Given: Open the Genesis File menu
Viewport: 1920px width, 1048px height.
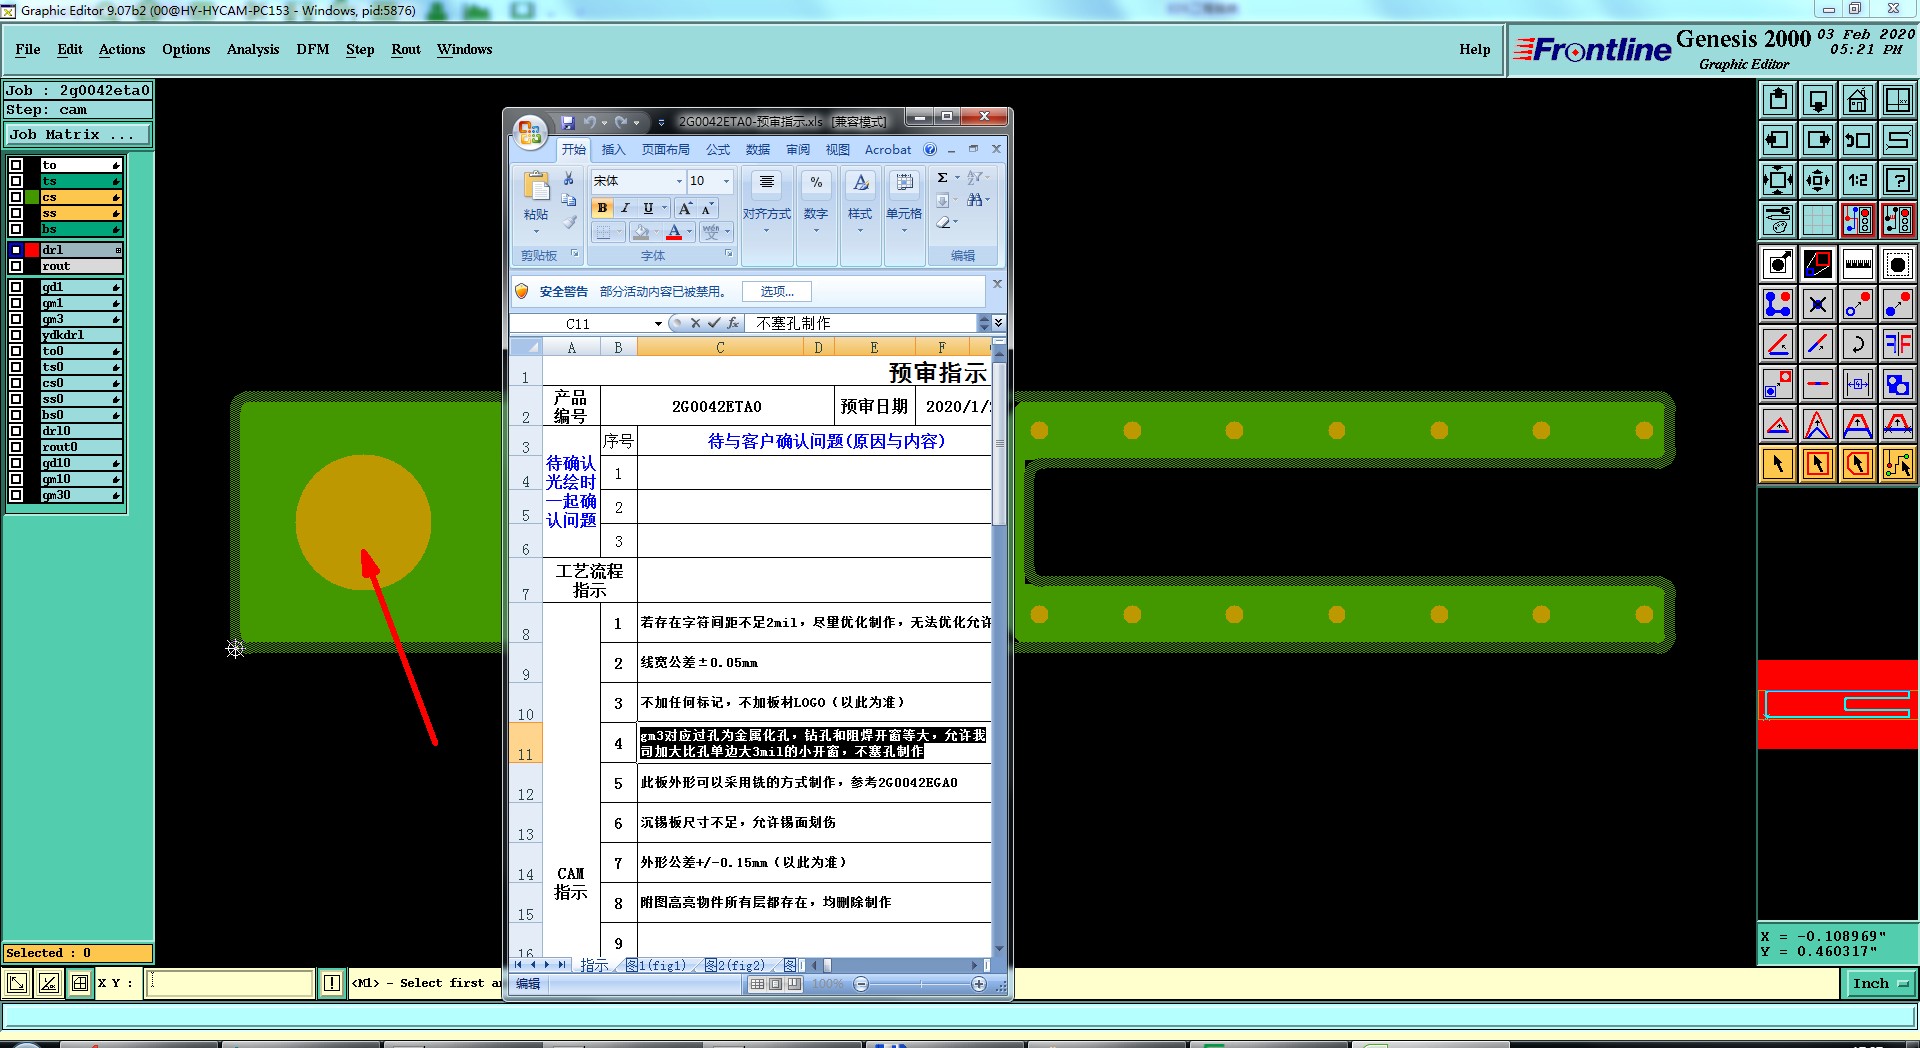Looking at the screenshot, I should 28,49.
